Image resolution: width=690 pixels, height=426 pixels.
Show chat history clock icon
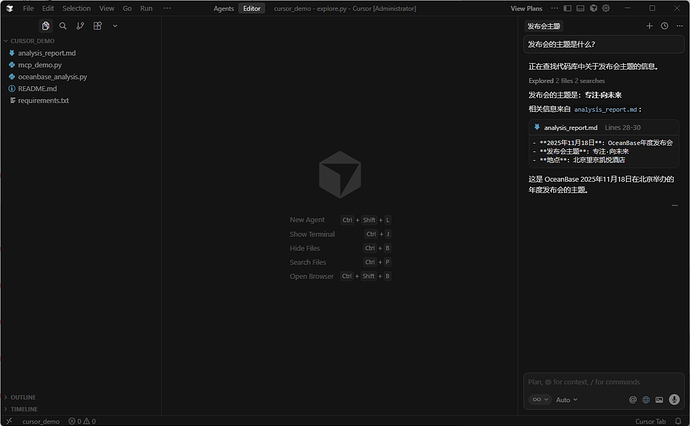click(x=664, y=26)
